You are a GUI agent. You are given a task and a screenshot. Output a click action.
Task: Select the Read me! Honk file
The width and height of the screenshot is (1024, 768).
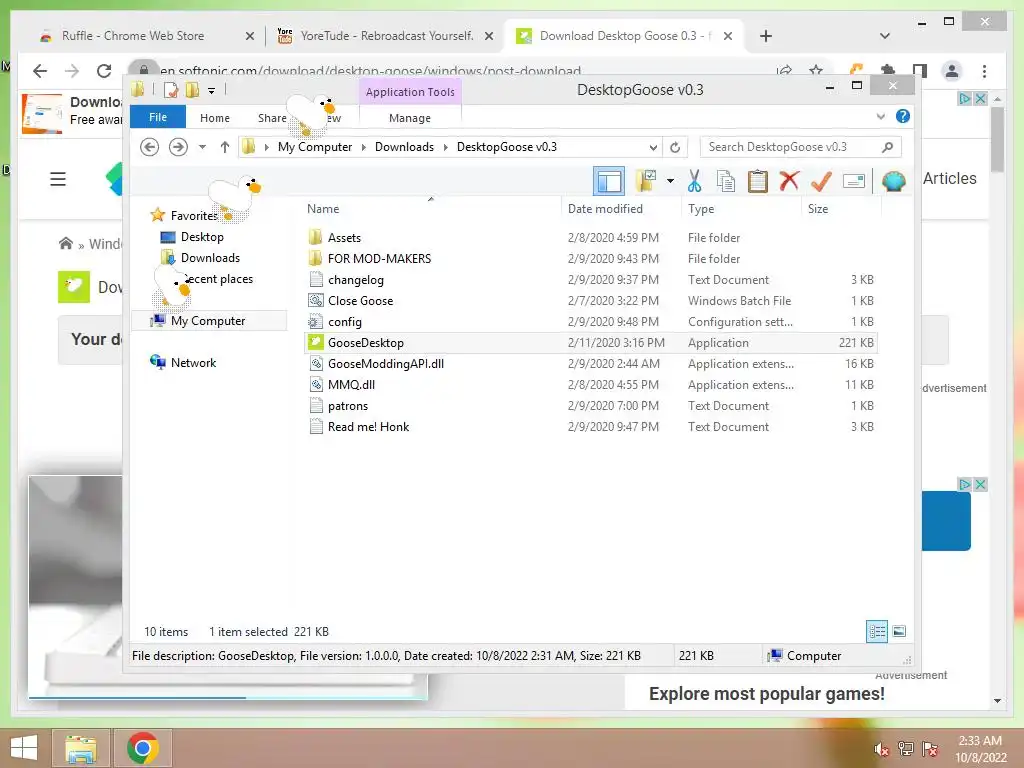(x=368, y=426)
